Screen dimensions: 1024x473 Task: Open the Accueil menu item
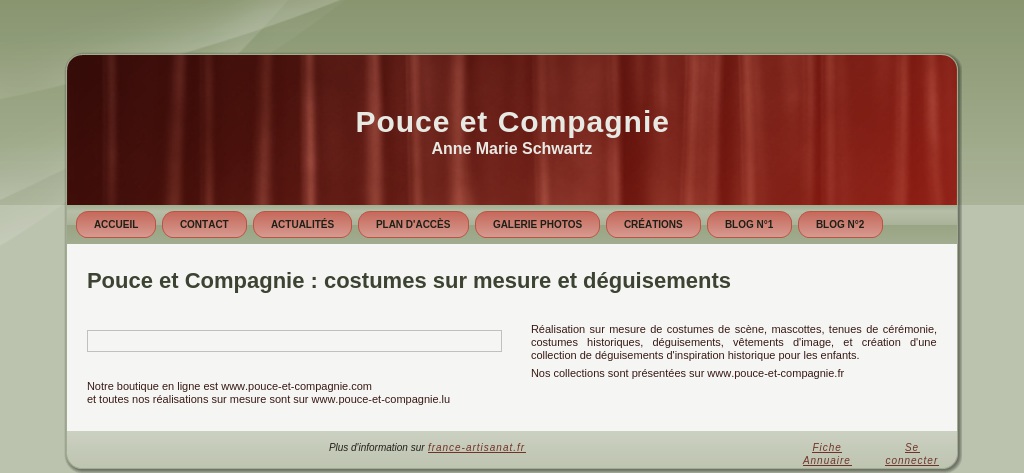(116, 224)
